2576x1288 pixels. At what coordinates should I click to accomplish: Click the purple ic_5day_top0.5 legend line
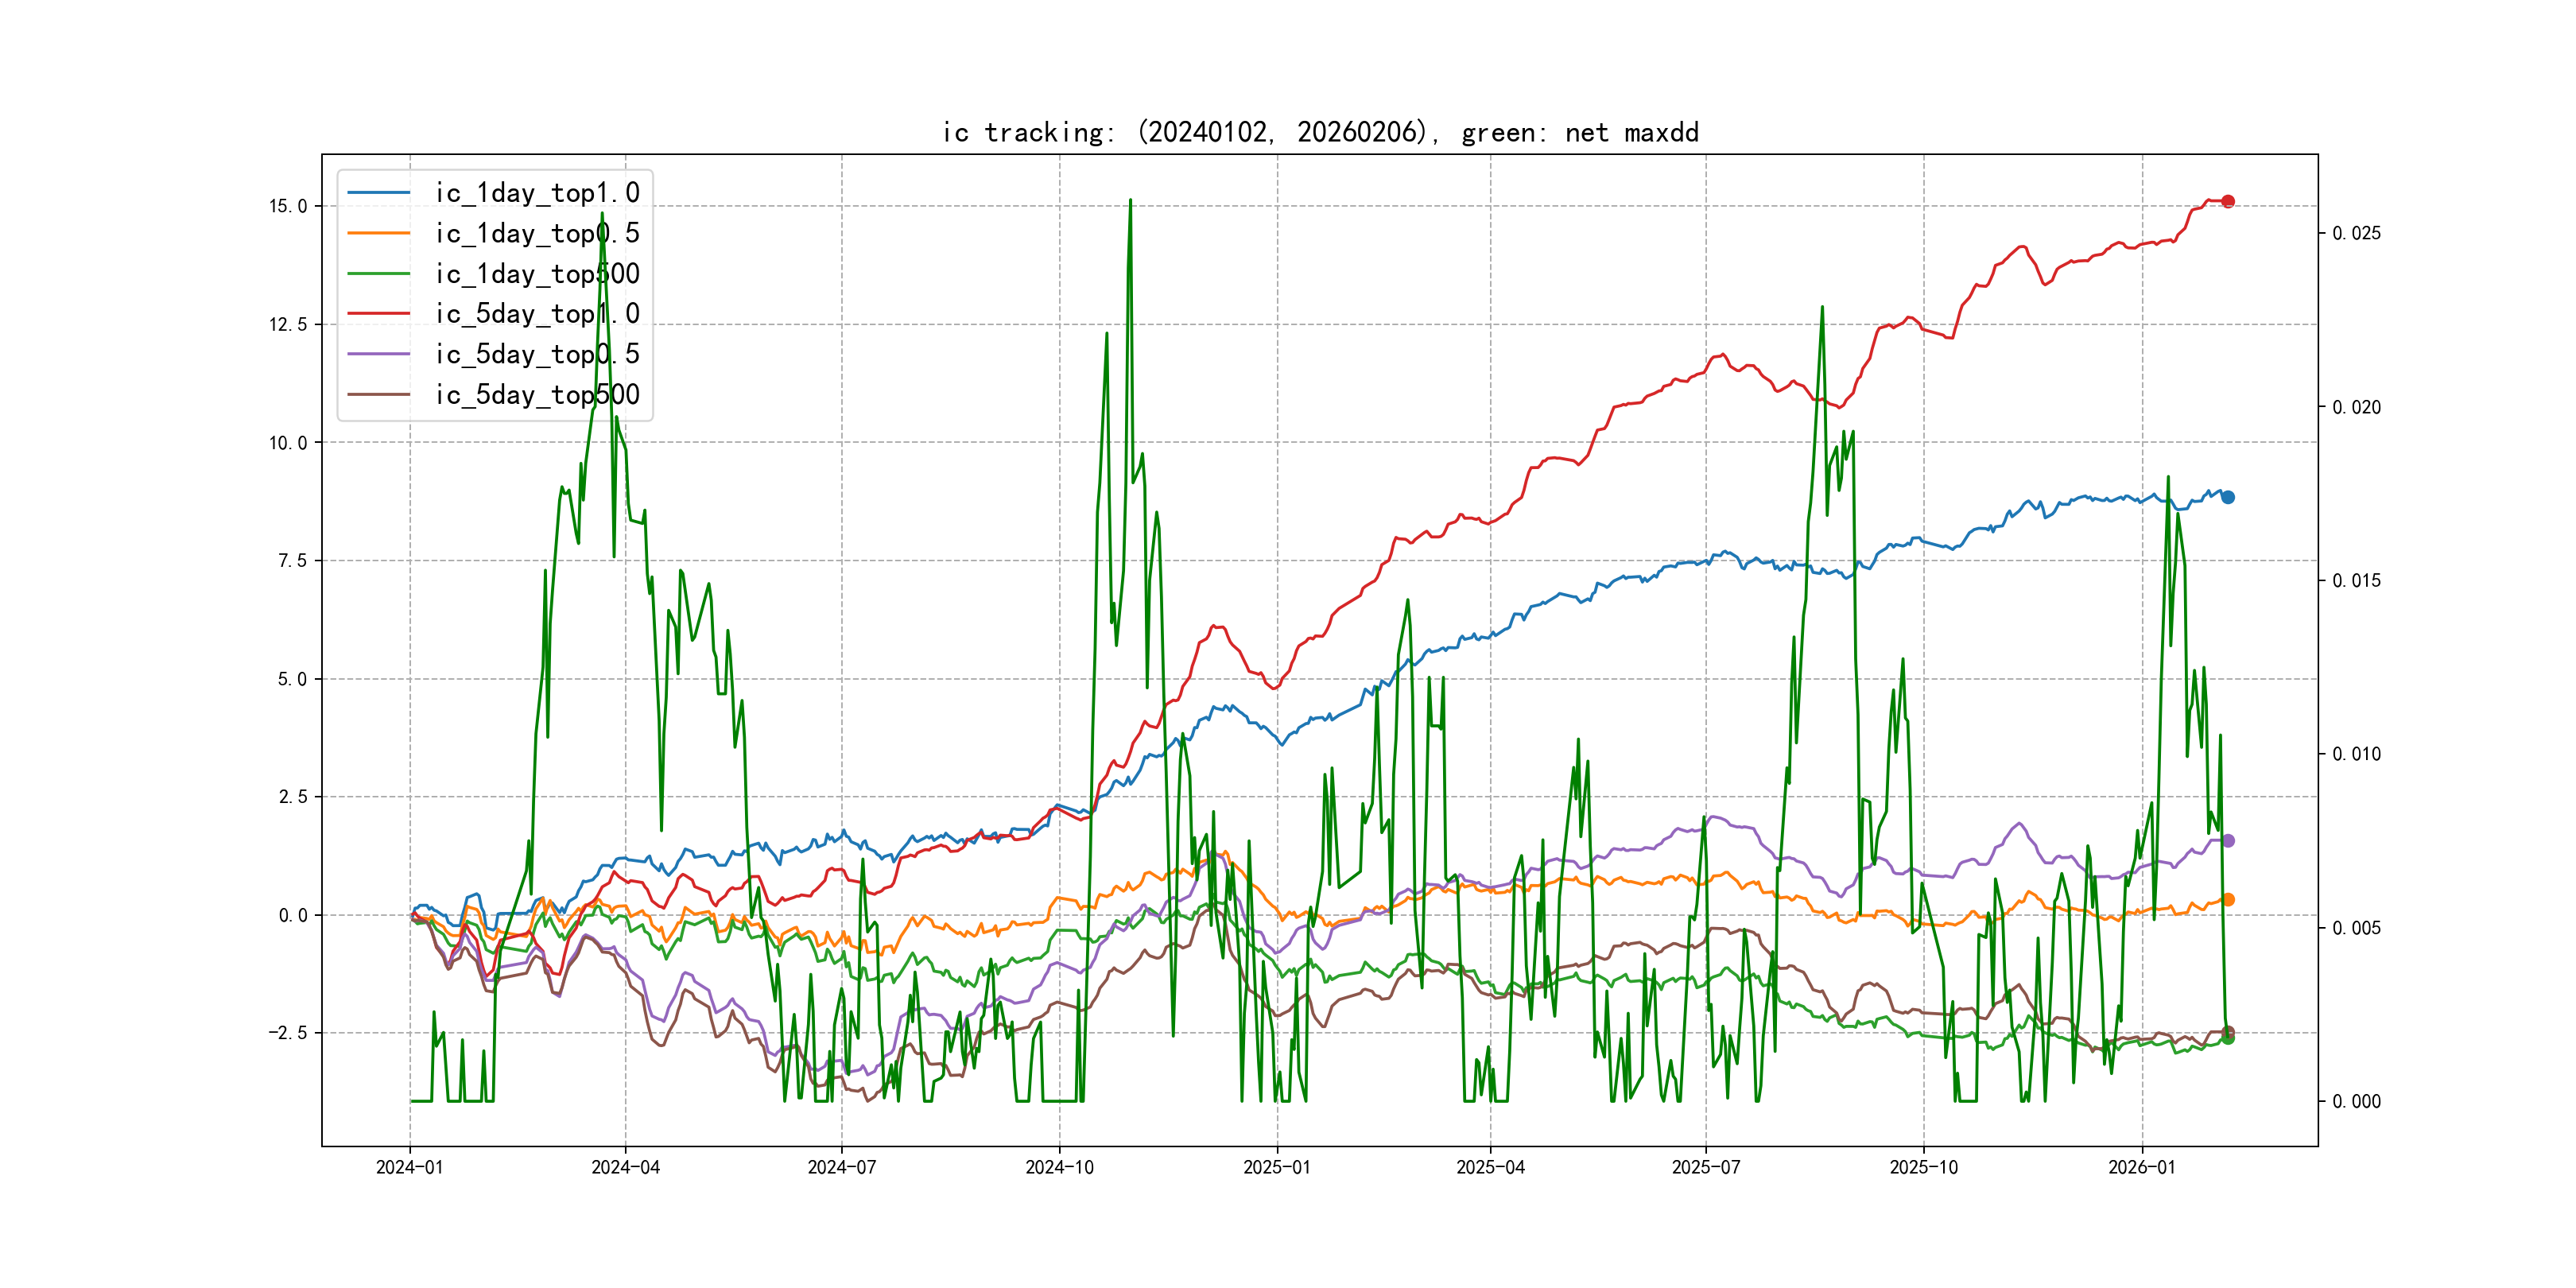378,354
